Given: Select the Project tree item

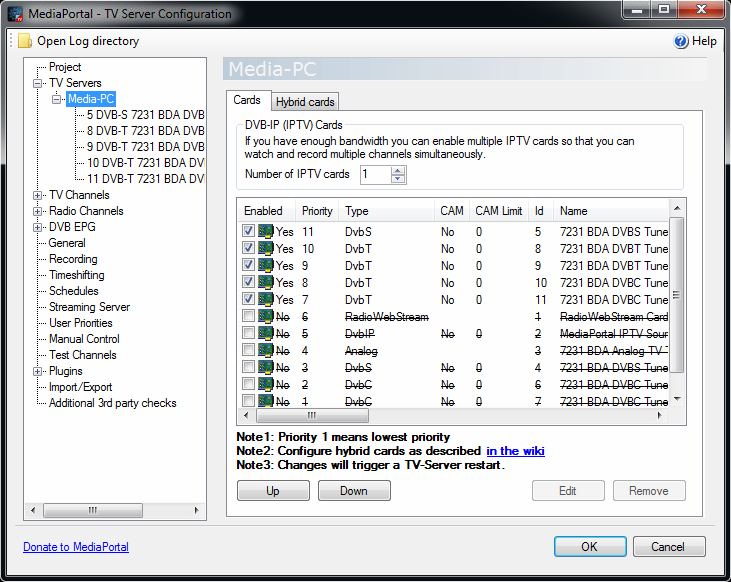Looking at the screenshot, I should point(65,67).
